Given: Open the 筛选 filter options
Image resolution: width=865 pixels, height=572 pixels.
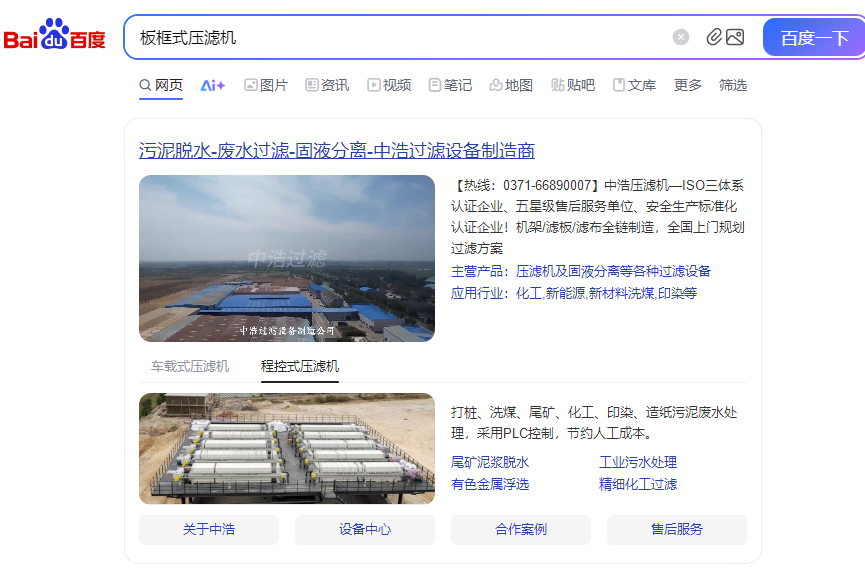Looking at the screenshot, I should pyautogui.click(x=733, y=85).
